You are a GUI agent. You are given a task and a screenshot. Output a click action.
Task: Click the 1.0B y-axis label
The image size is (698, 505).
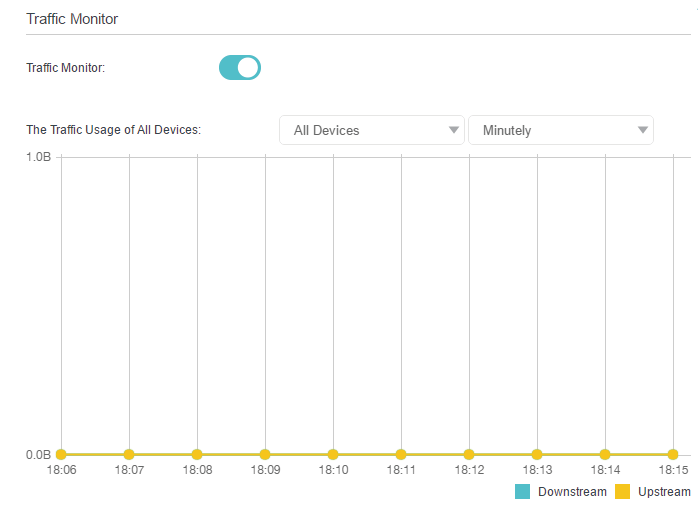click(x=38, y=157)
